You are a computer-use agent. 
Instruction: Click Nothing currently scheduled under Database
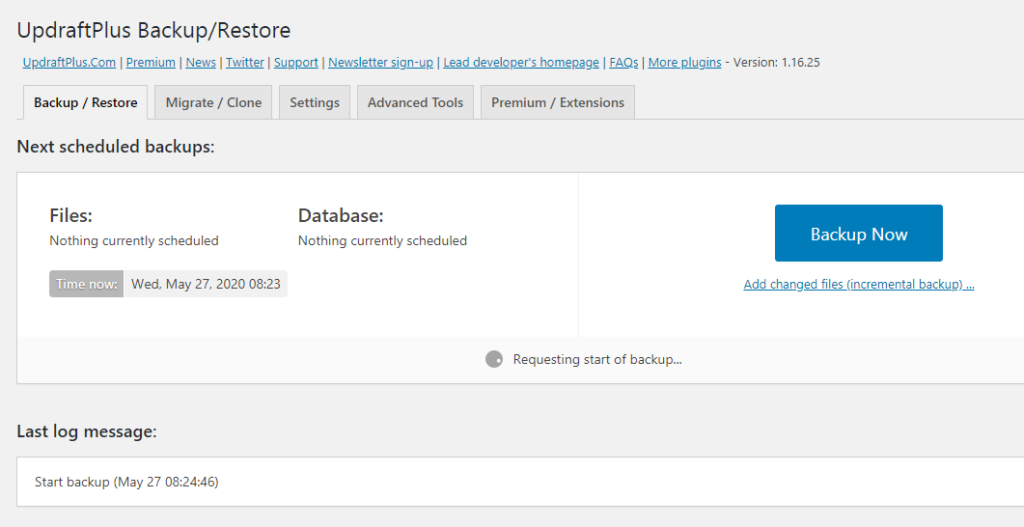coord(383,241)
